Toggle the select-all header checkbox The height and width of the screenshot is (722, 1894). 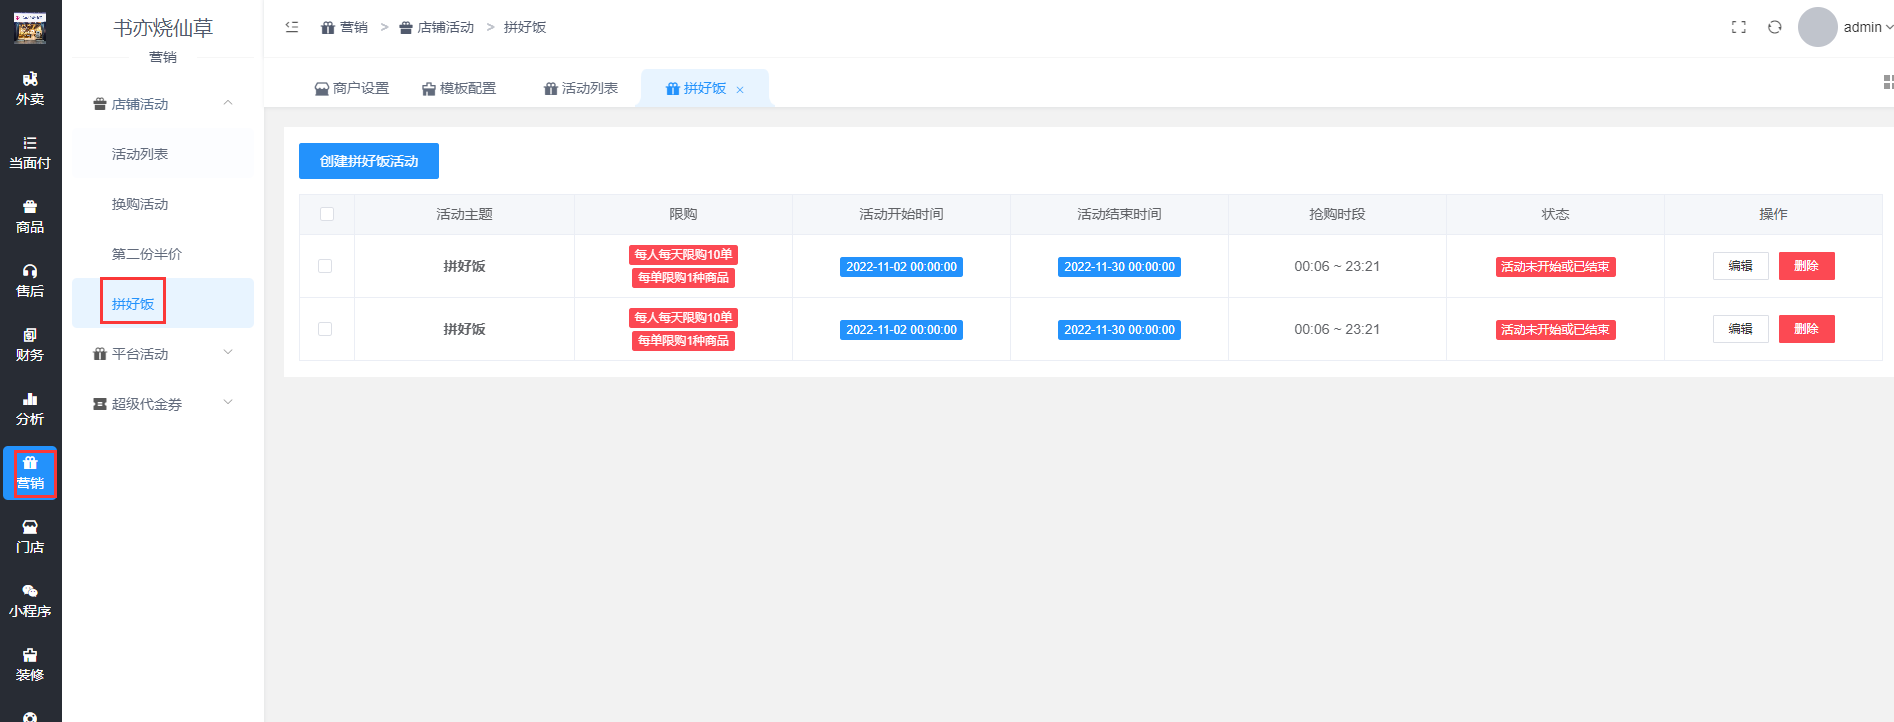(327, 214)
